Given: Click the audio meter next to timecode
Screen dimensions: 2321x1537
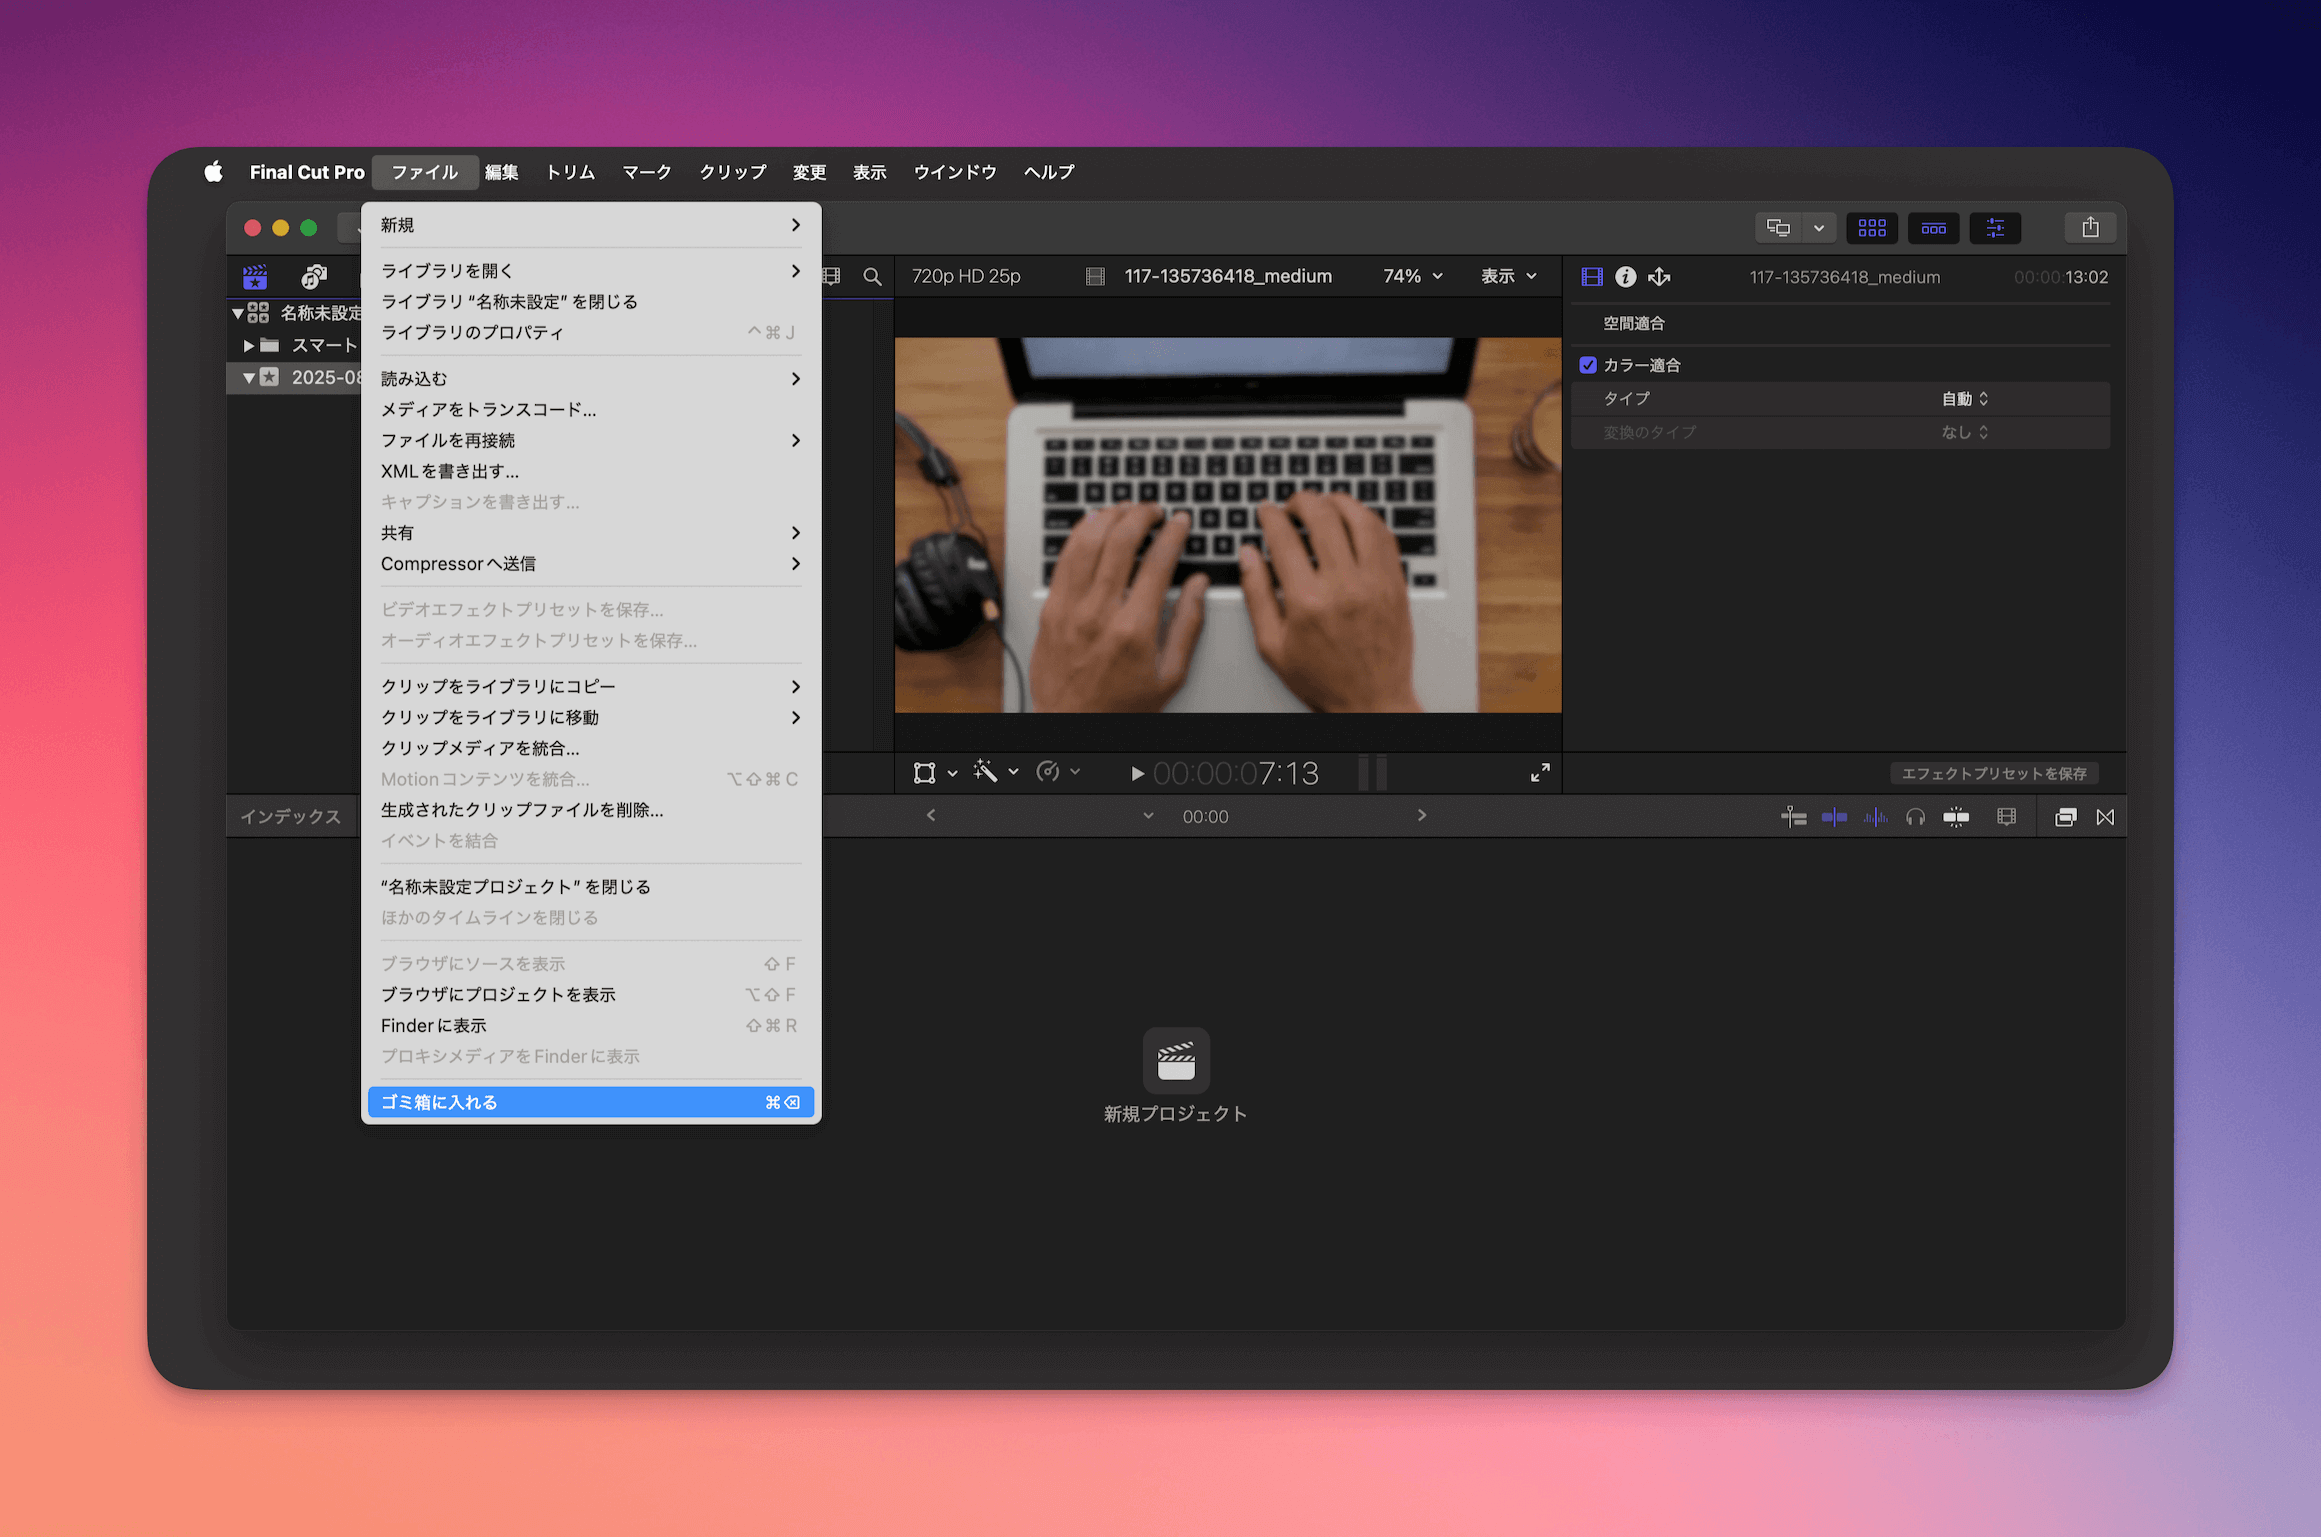Looking at the screenshot, I should coord(1372,774).
